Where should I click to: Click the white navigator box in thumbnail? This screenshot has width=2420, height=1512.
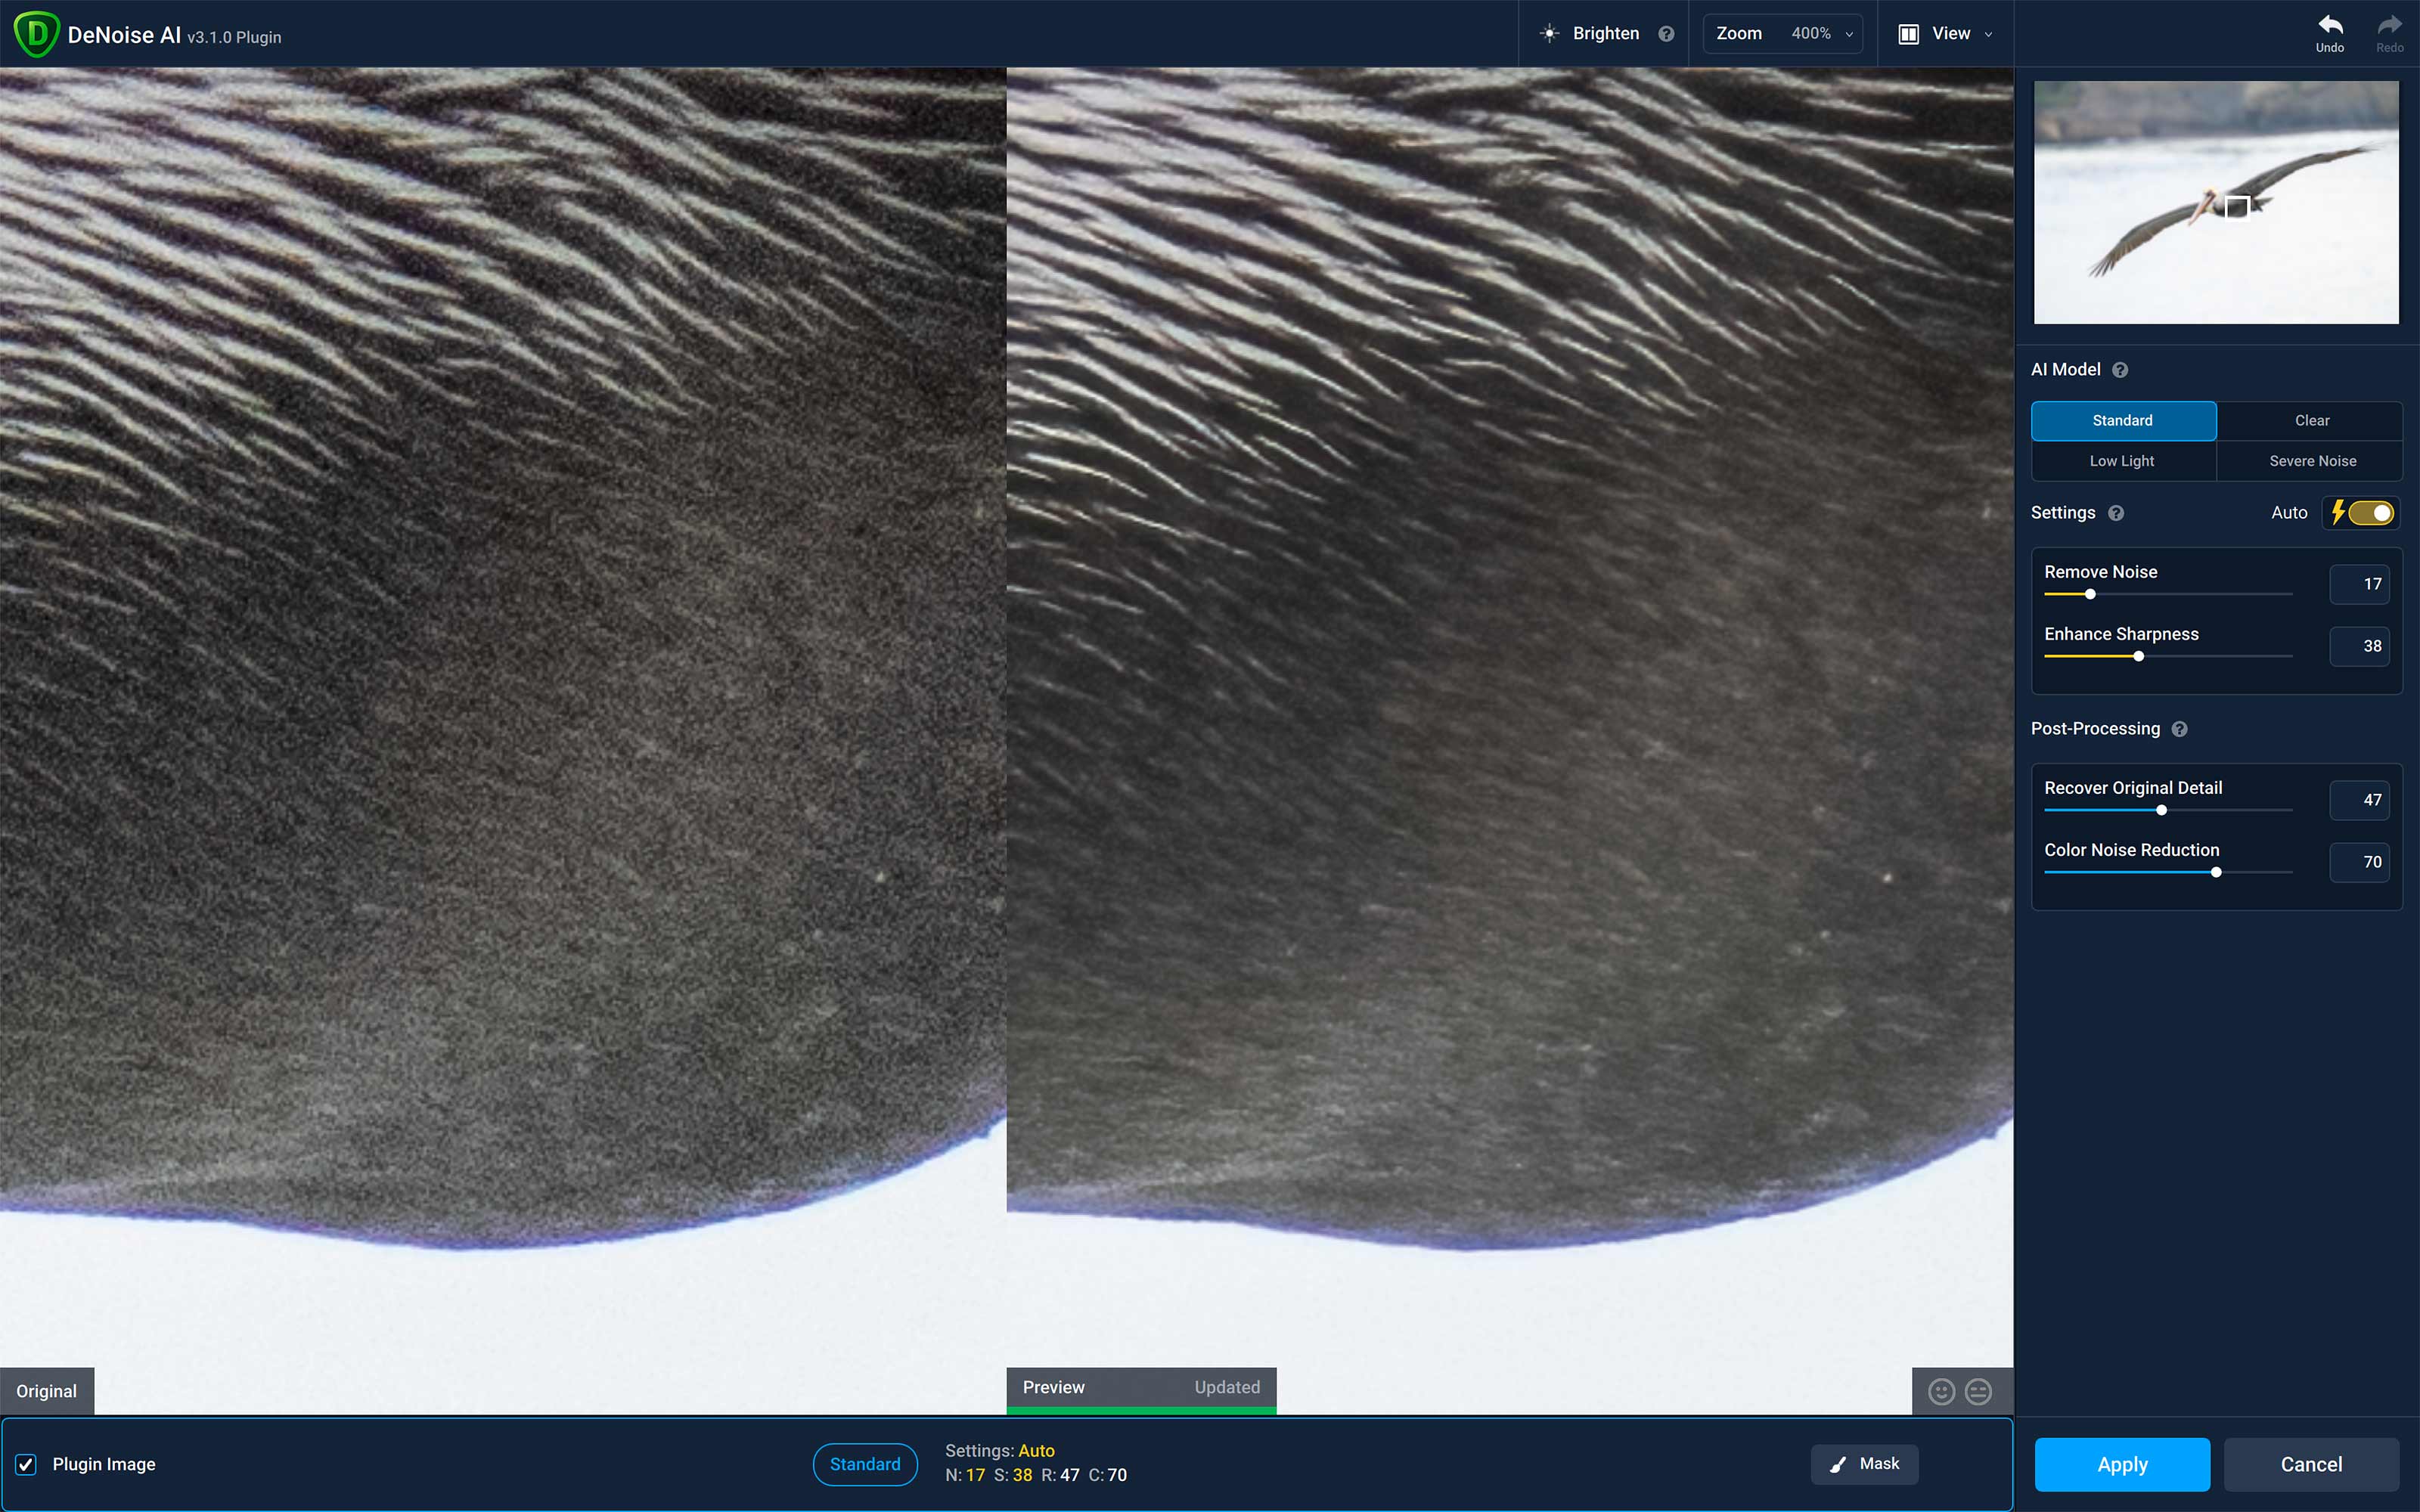(2237, 206)
